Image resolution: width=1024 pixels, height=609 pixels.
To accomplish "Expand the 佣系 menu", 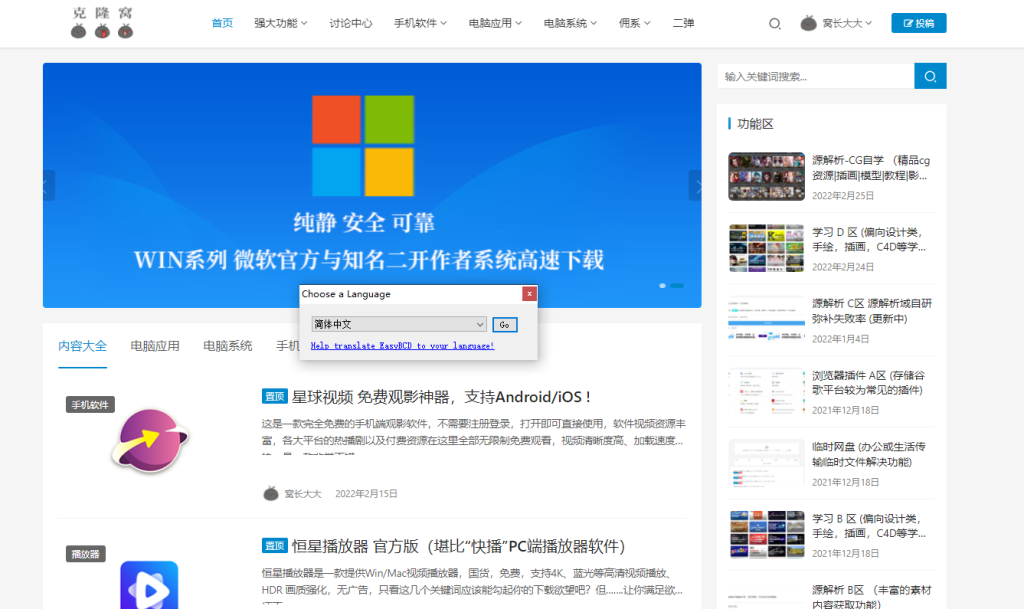I will tap(635, 23).
